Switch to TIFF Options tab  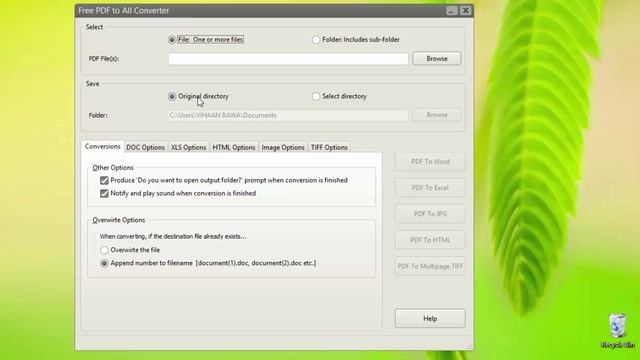(x=329, y=147)
